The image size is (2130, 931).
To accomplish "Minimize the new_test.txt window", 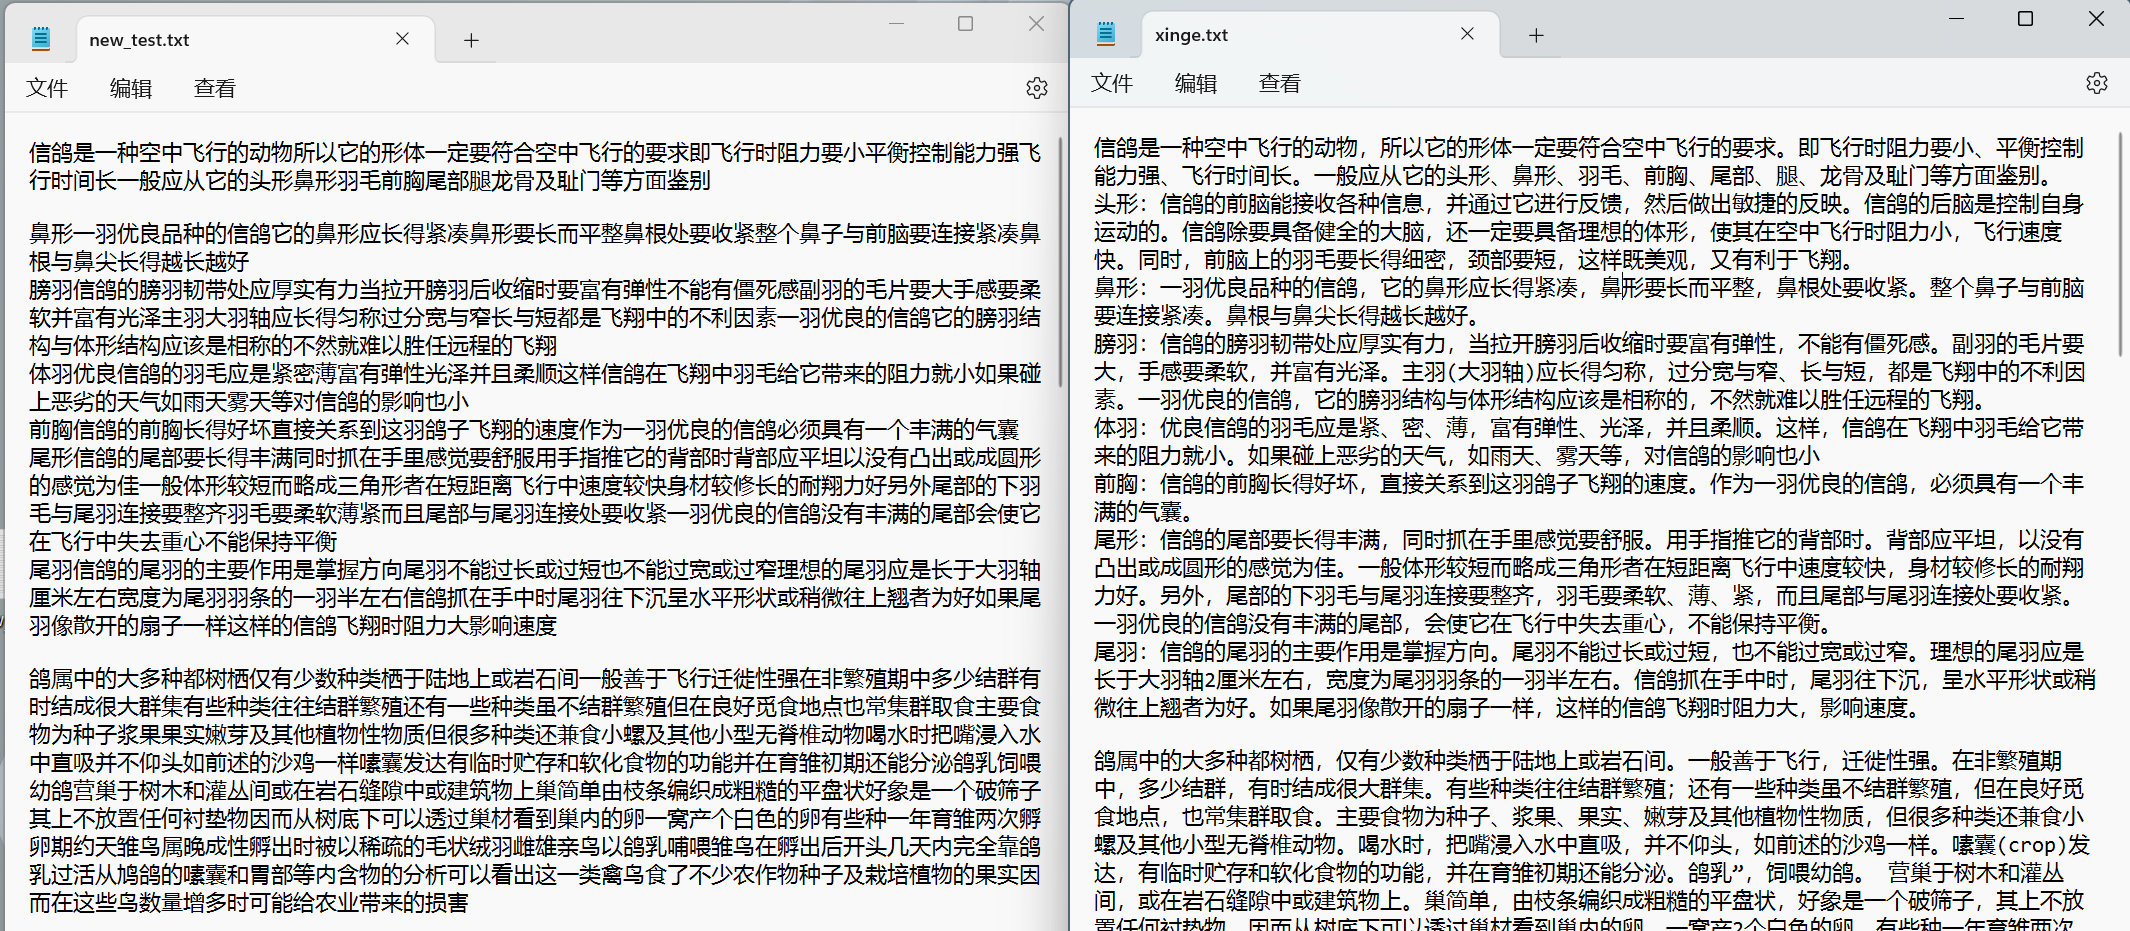I will pyautogui.click(x=896, y=23).
